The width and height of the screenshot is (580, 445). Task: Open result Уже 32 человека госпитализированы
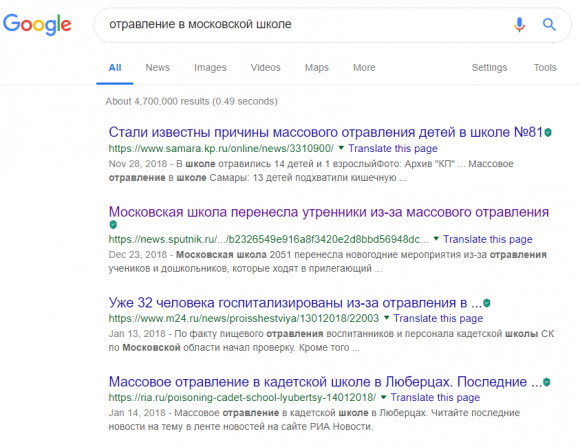tap(295, 303)
